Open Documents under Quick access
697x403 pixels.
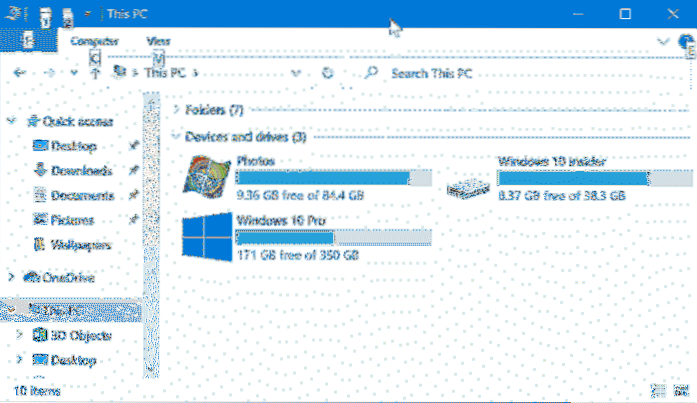coord(82,195)
